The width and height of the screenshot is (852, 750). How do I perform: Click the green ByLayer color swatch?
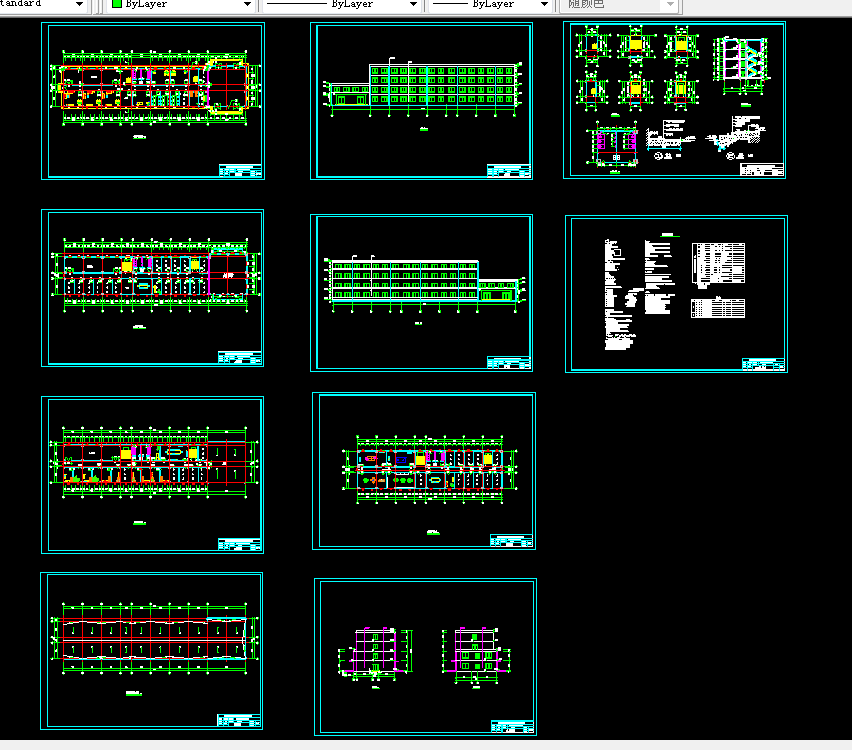pos(116,4)
